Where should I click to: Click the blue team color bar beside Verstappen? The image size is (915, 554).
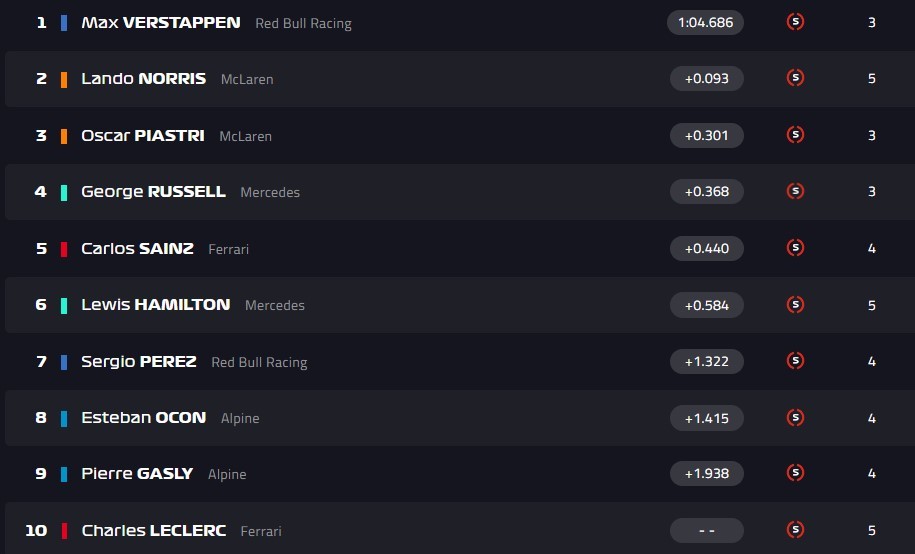(64, 22)
